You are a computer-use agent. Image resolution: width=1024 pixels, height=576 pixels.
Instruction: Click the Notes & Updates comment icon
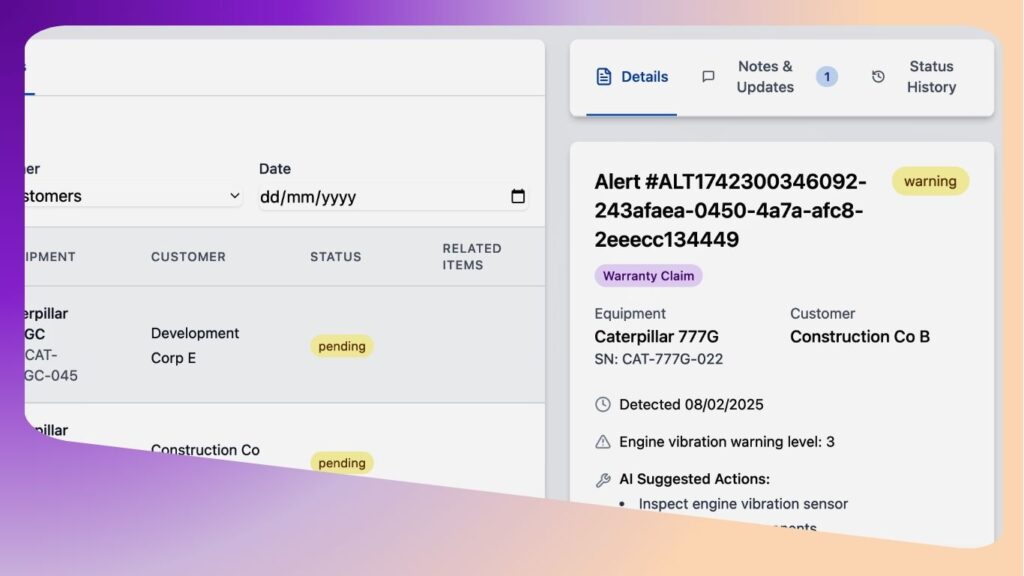coord(708,77)
